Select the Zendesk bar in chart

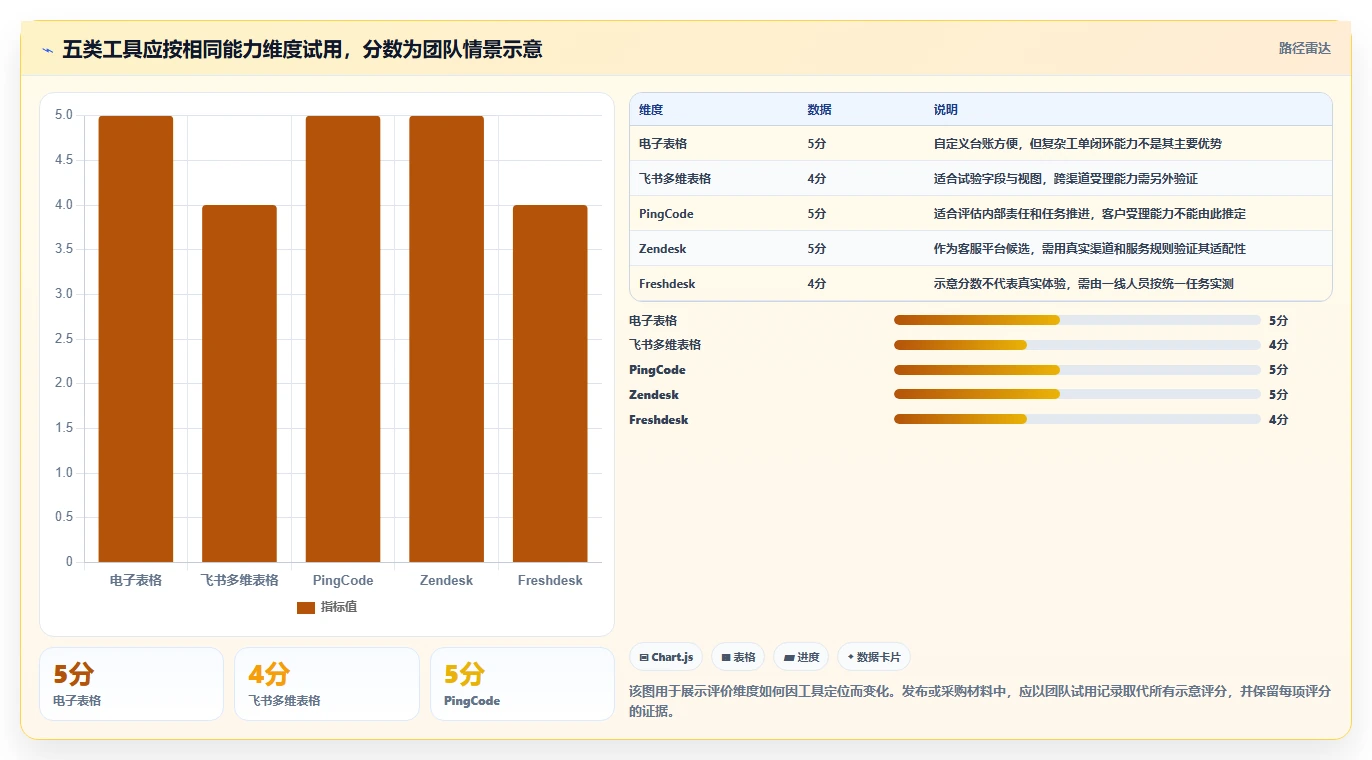coord(446,339)
